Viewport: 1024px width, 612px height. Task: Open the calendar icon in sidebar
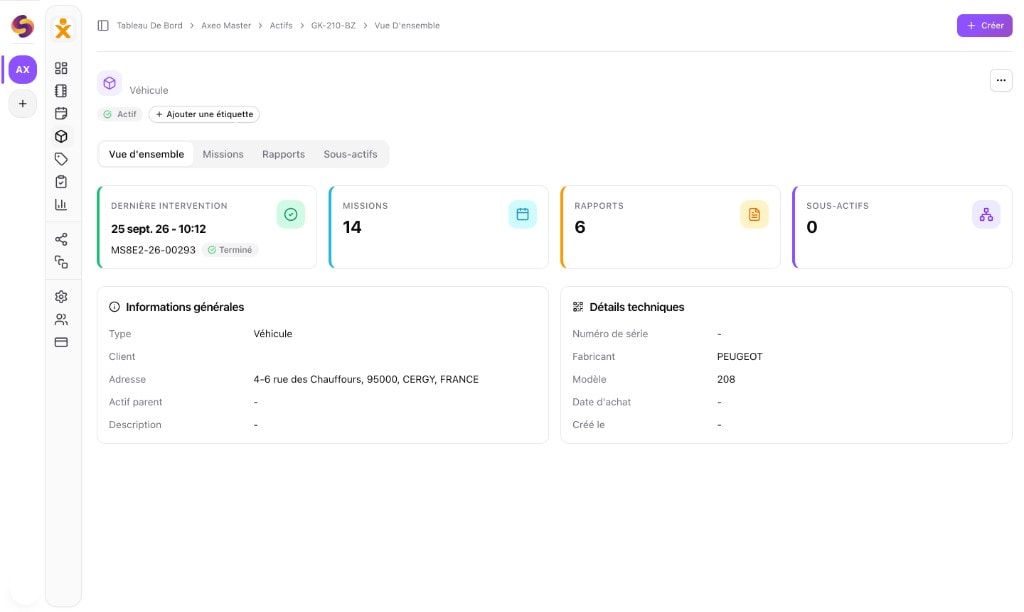click(x=61, y=114)
